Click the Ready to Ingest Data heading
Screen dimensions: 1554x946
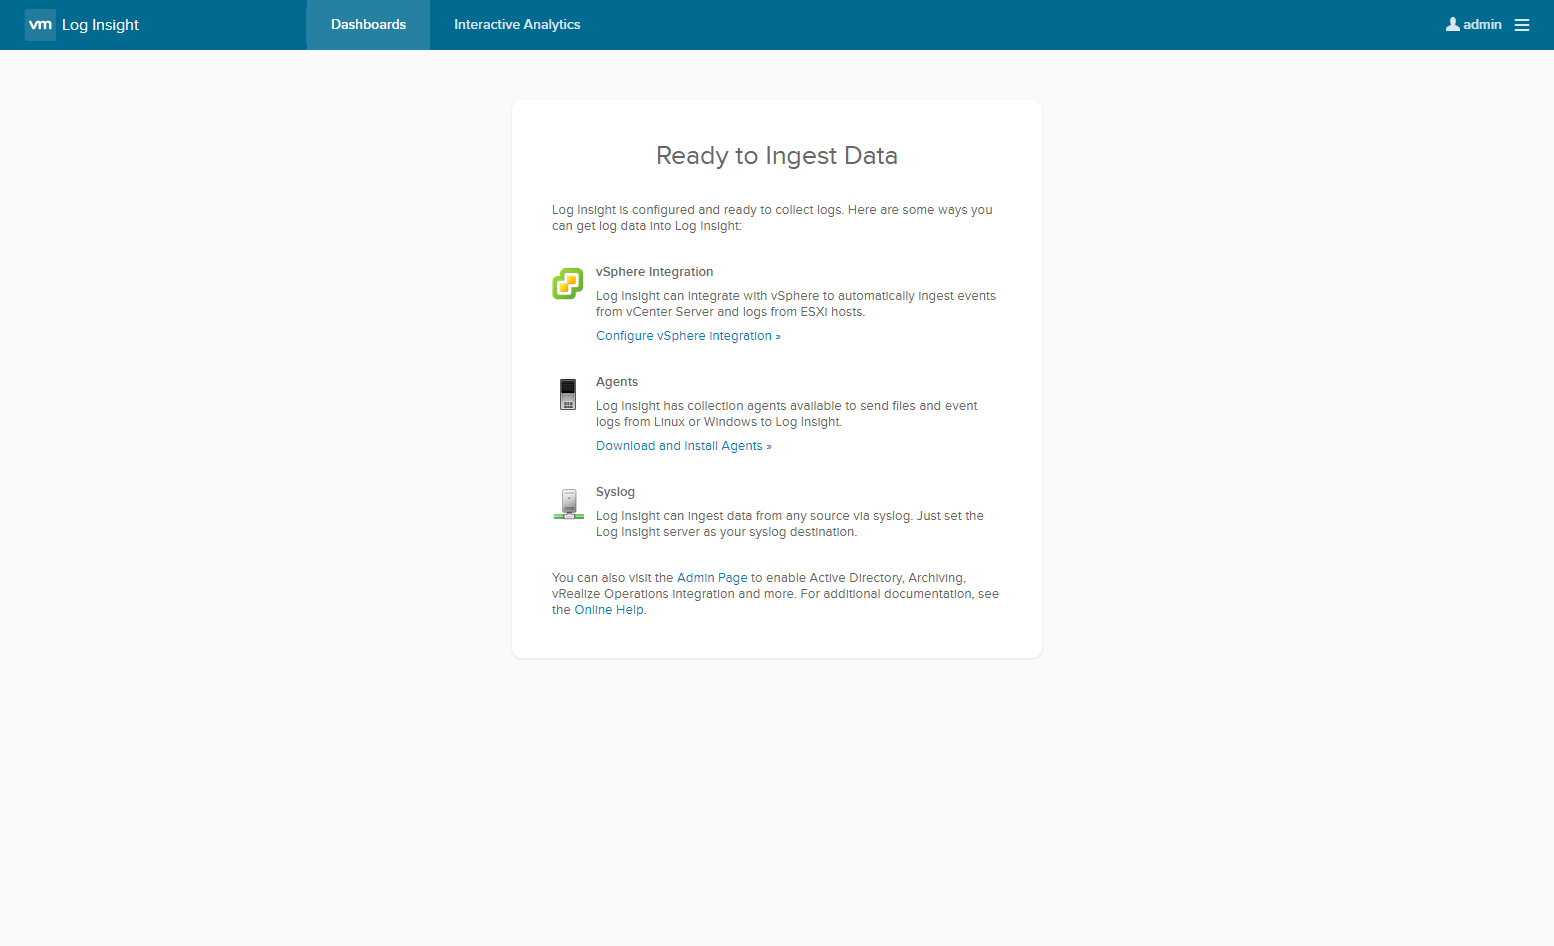(x=777, y=156)
